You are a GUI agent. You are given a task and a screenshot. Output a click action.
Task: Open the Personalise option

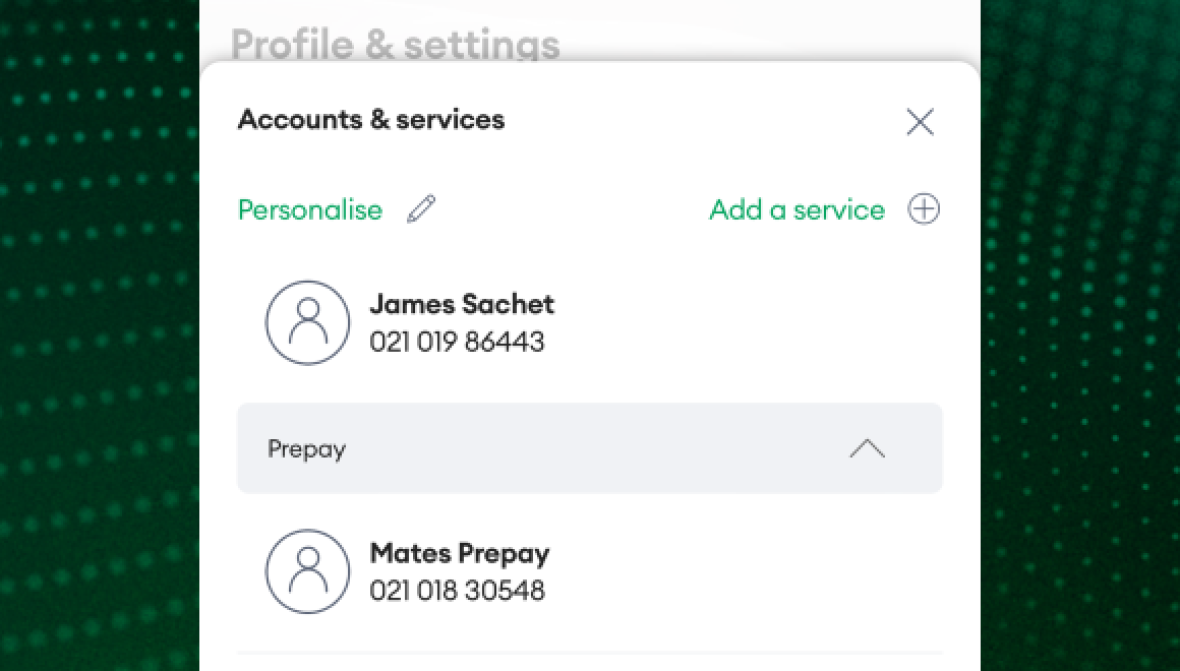[x=310, y=210]
